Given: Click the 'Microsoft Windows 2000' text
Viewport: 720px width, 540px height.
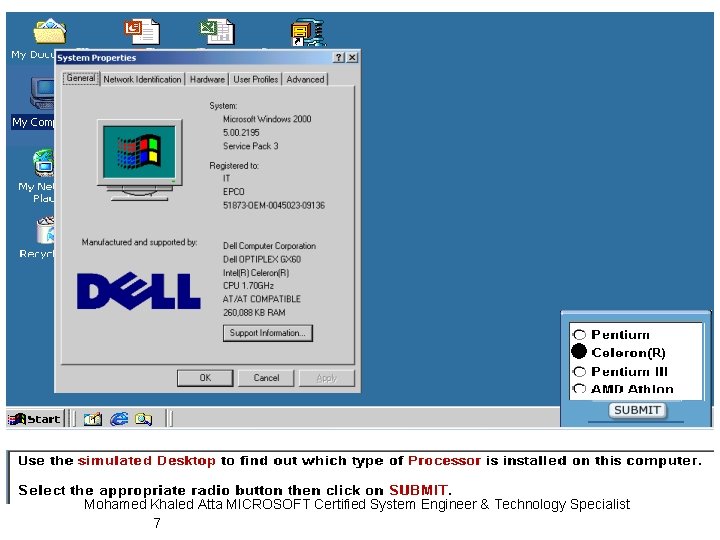Looking at the screenshot, I should click(267, 119).
